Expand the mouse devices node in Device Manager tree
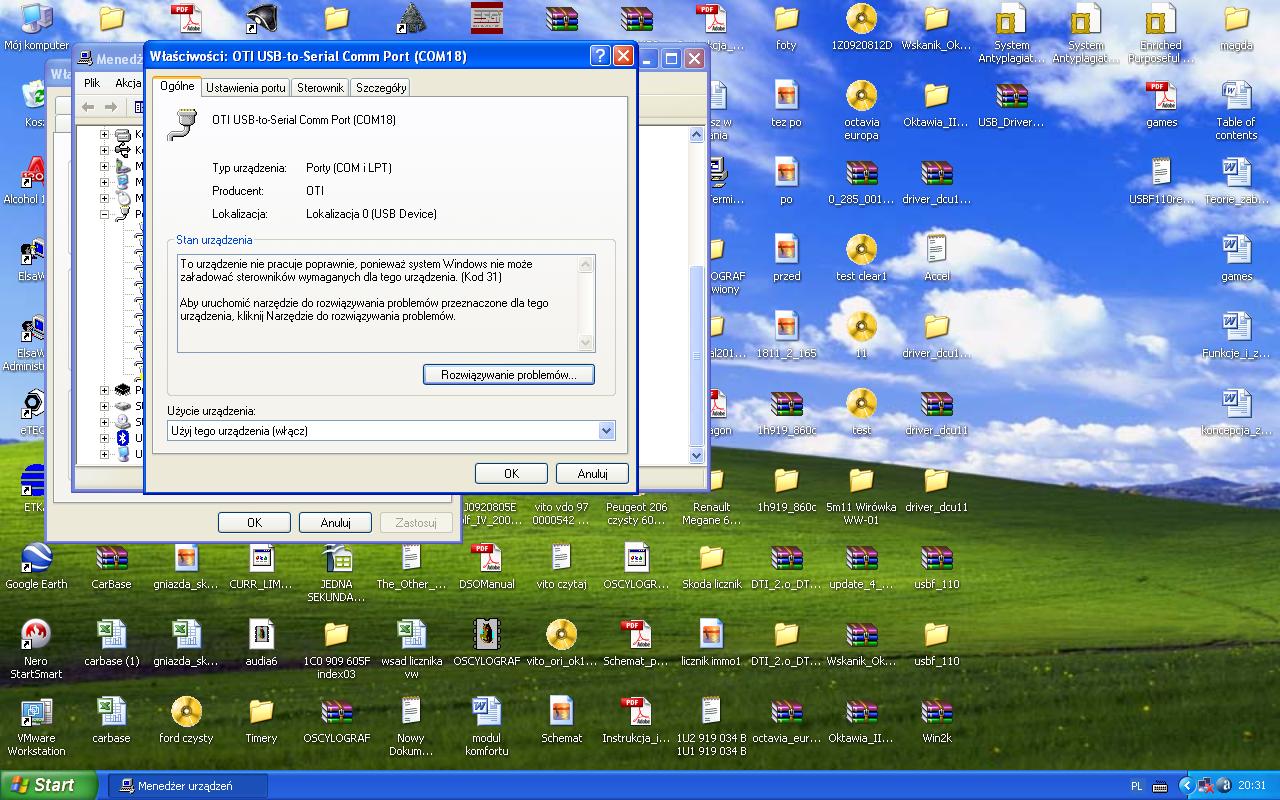The image size is (1280, 800). [x=104, y=198]
